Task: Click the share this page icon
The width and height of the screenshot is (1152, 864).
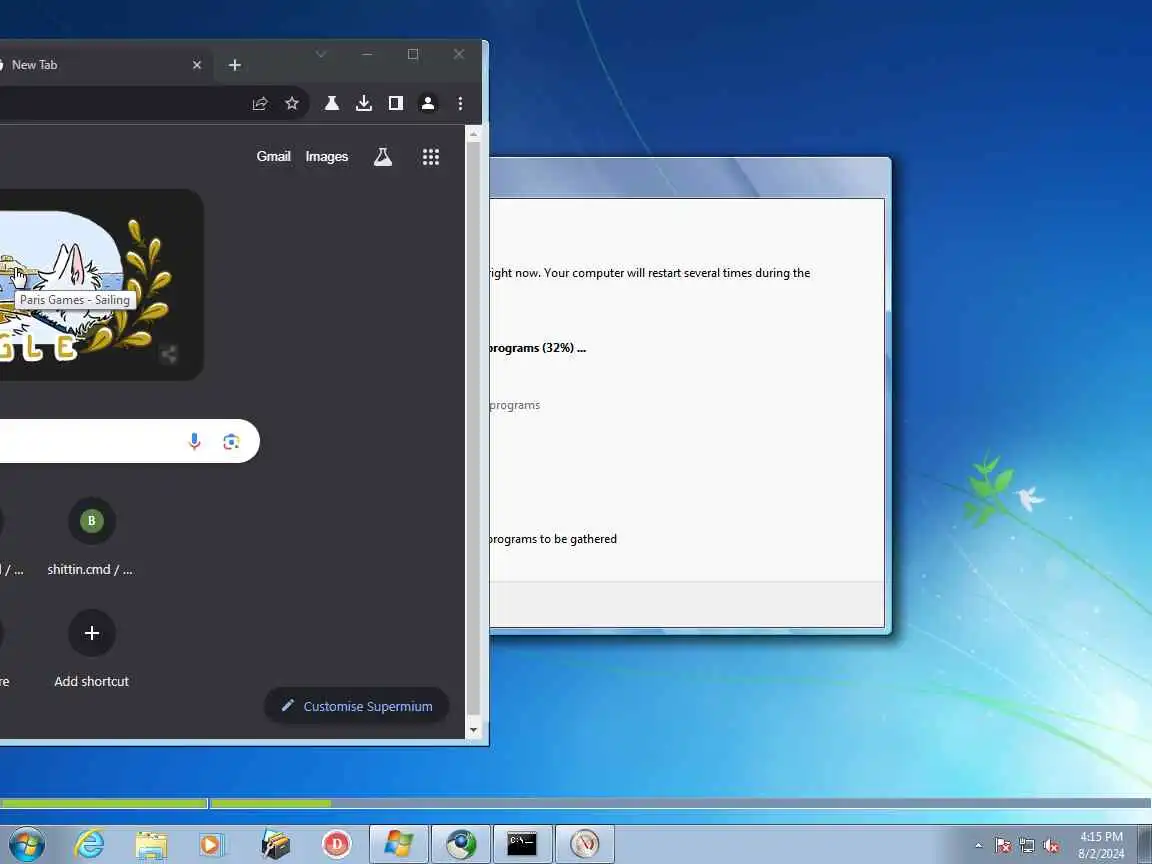Action: [260, 104]
